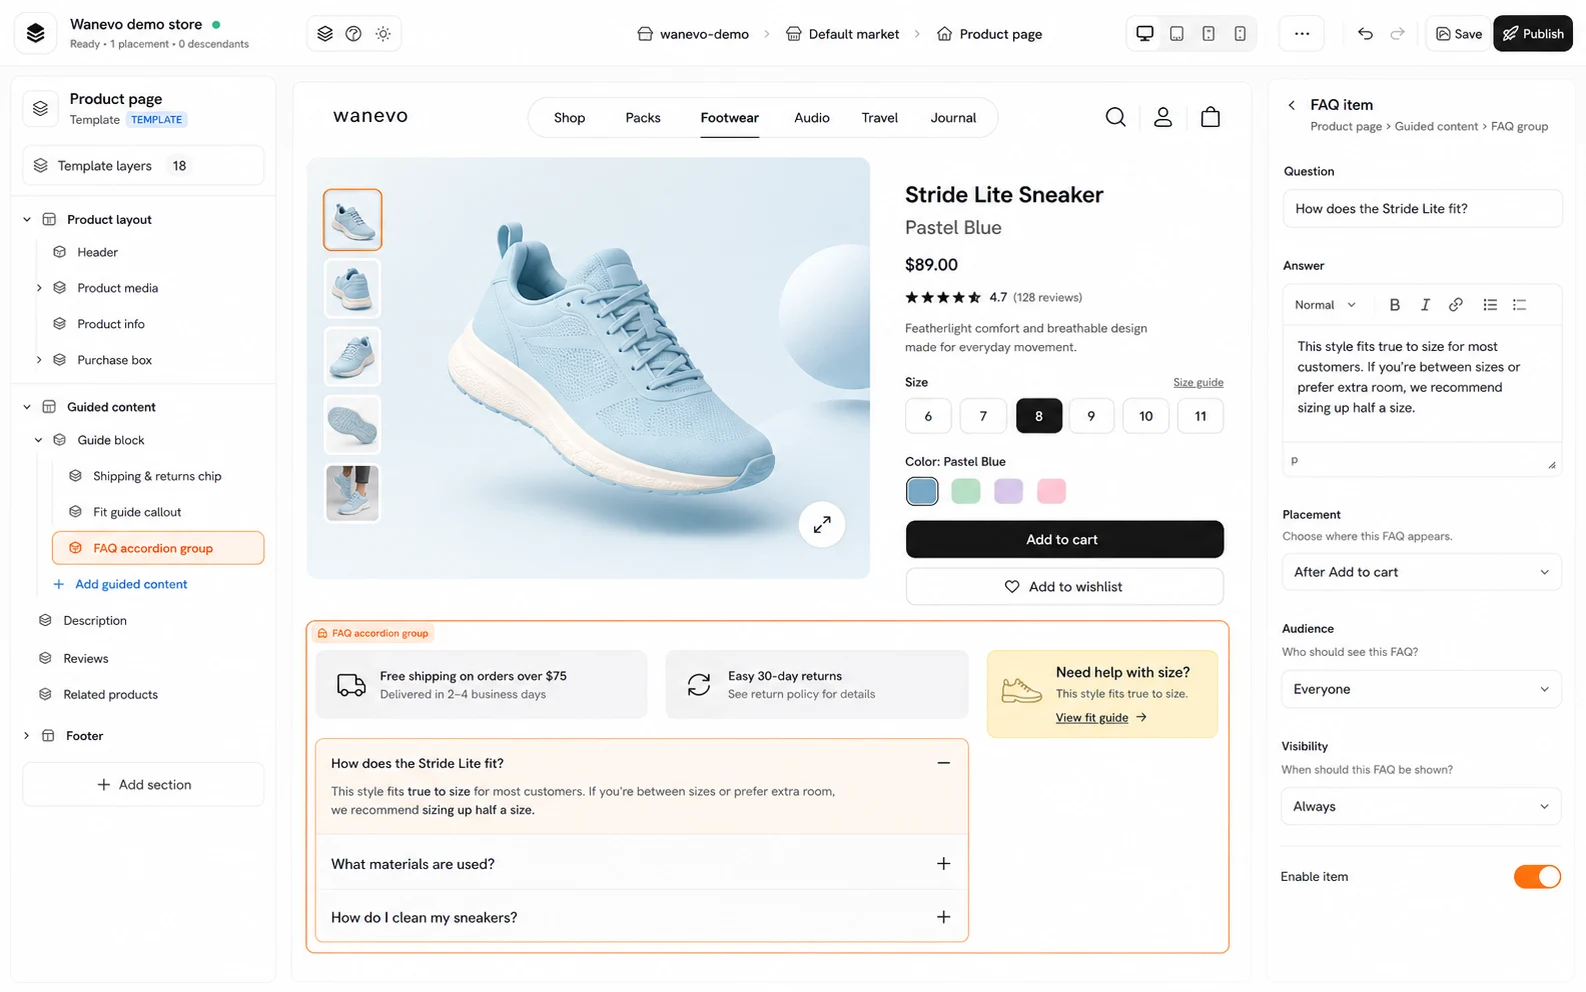1586x992 pixels.
Task: Choose the pink color swatch
Action: (x=1051, y=491)
